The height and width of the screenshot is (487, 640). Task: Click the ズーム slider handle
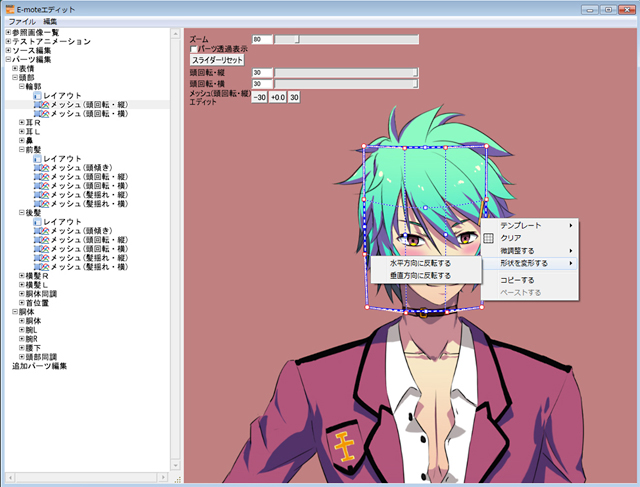[x=297, y=39]
